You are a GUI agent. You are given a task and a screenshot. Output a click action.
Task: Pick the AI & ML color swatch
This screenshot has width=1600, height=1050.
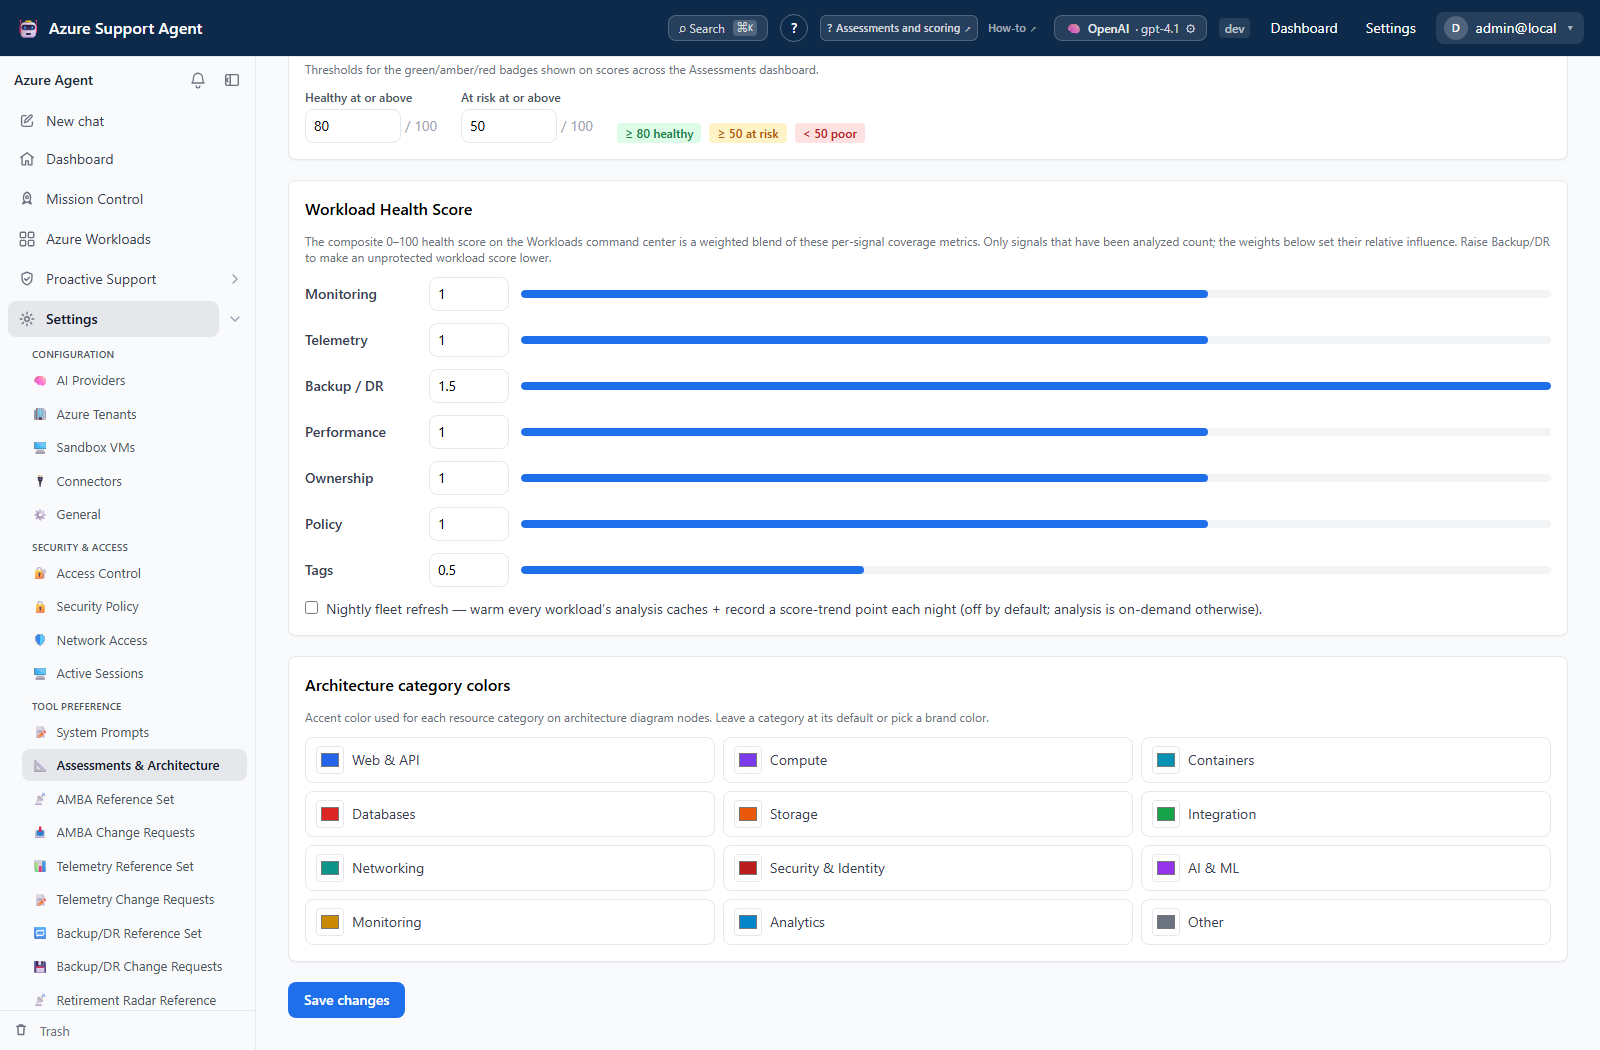(1166, 868)
